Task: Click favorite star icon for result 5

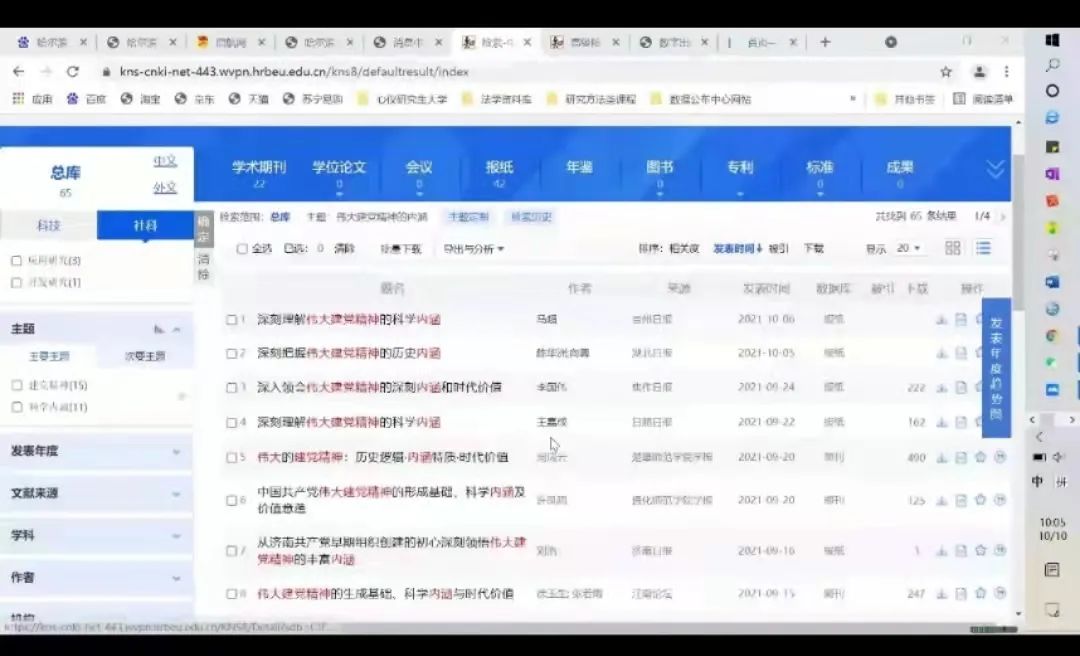Action: 980,457
